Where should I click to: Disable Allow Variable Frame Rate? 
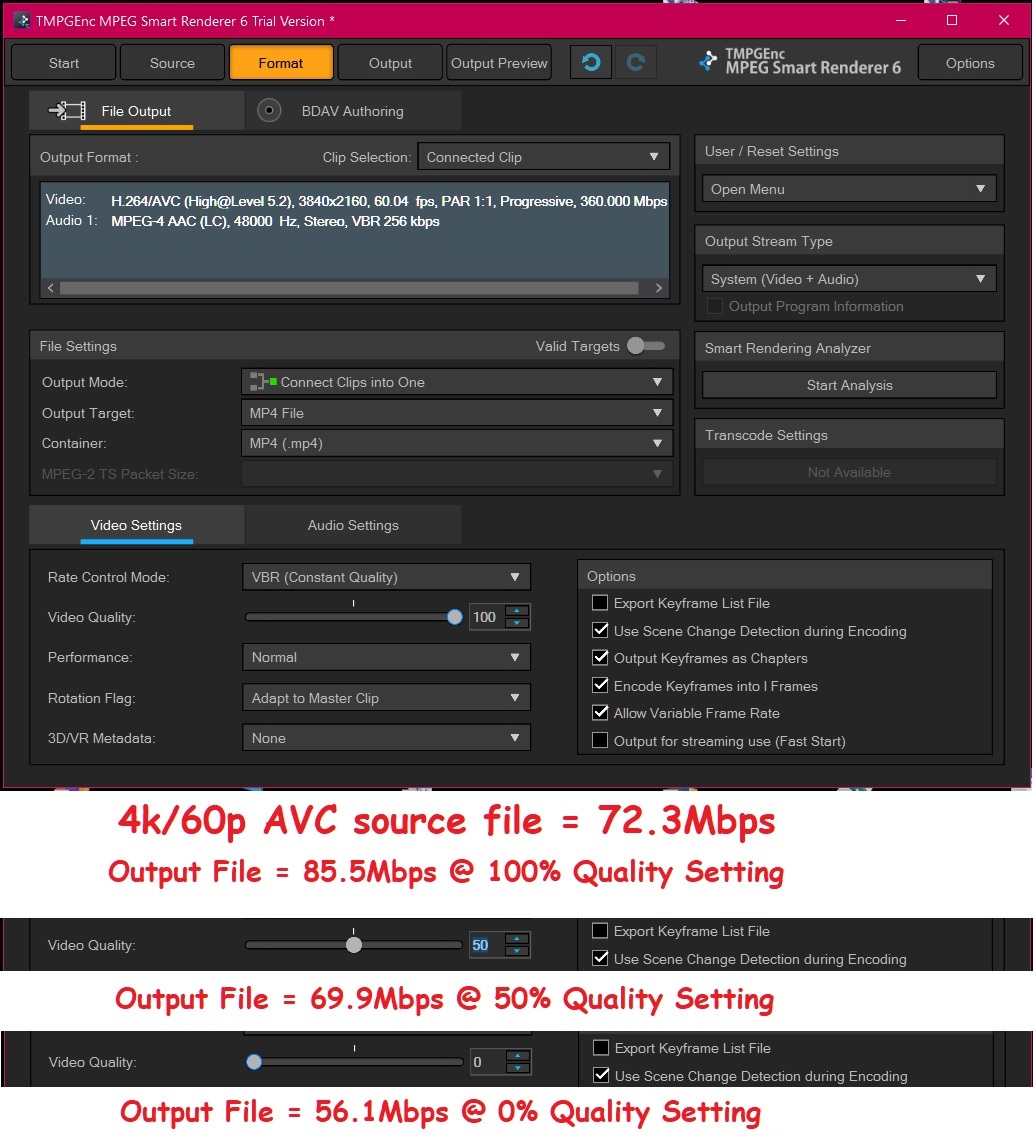pyautogui.click(x=600, y=712)
